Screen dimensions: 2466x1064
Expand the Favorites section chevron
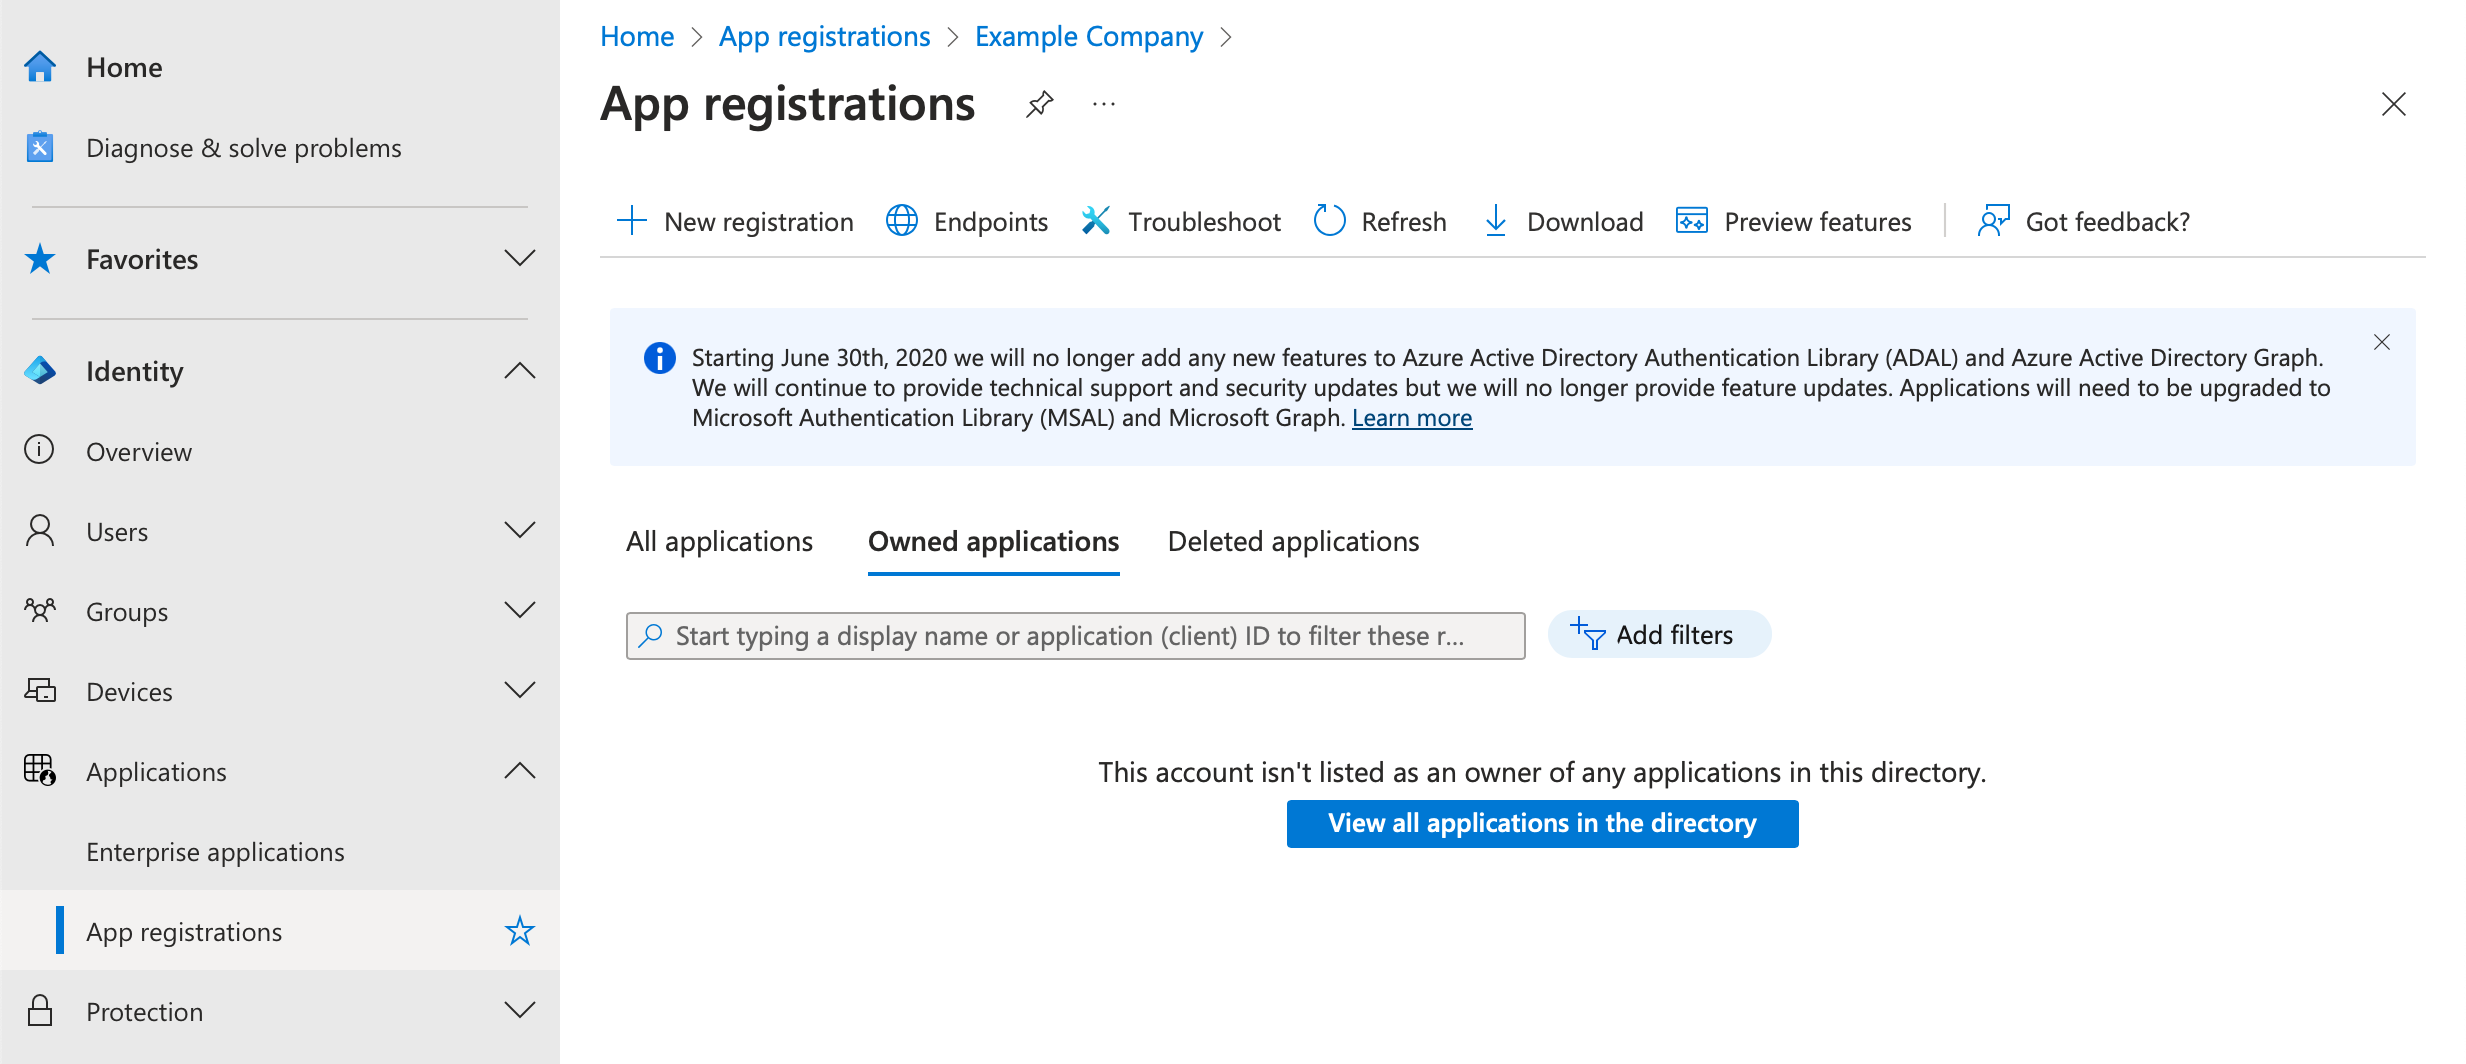pos(520,259)
